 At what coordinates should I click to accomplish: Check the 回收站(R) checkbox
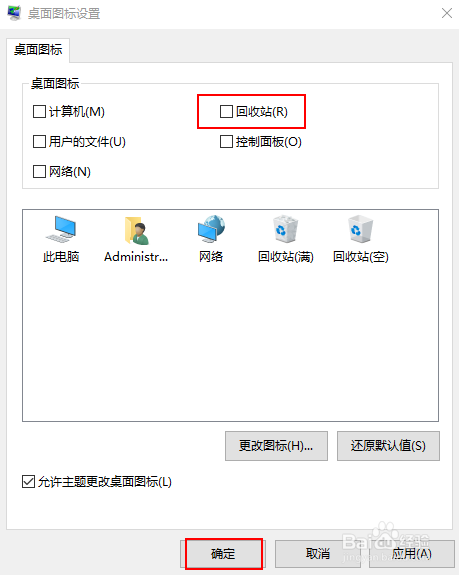coord(226,111)
